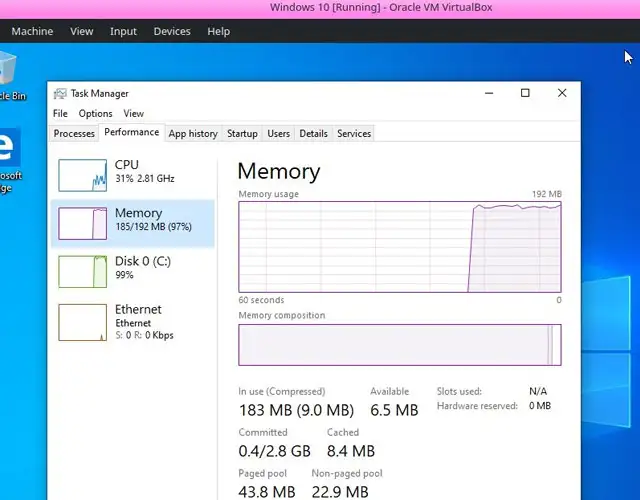This screenshot has height=500, width=640.
Task: Open the VirtualBox Devices menu
Action: pos(172,31)
